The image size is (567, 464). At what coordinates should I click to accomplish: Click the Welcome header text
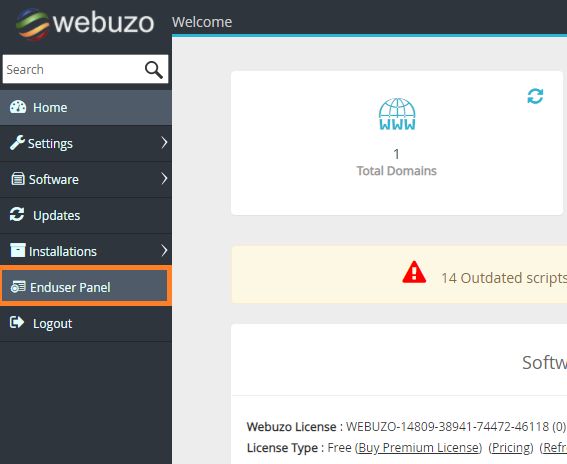point(202,22)
